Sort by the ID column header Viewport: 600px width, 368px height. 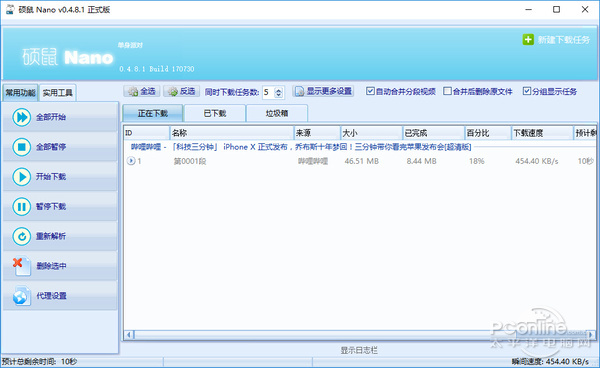pos(147,133)
